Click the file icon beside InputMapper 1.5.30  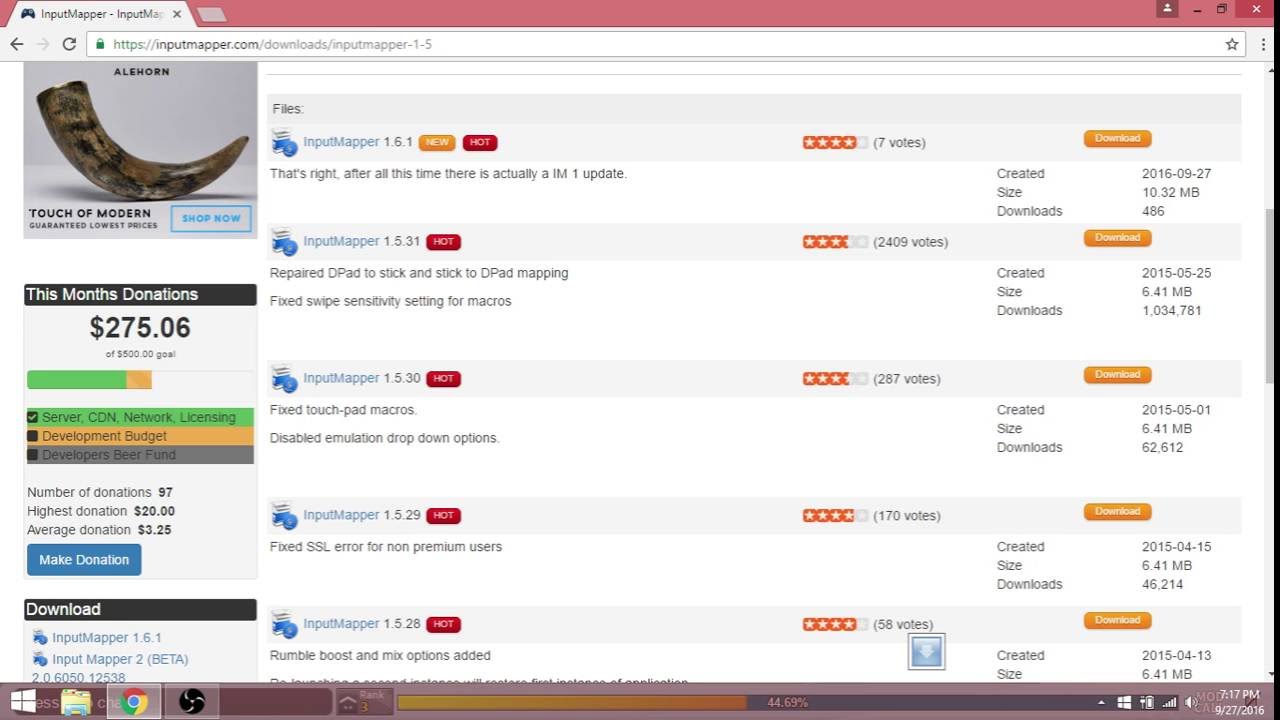pyautogui.click(x=285, y=378)
